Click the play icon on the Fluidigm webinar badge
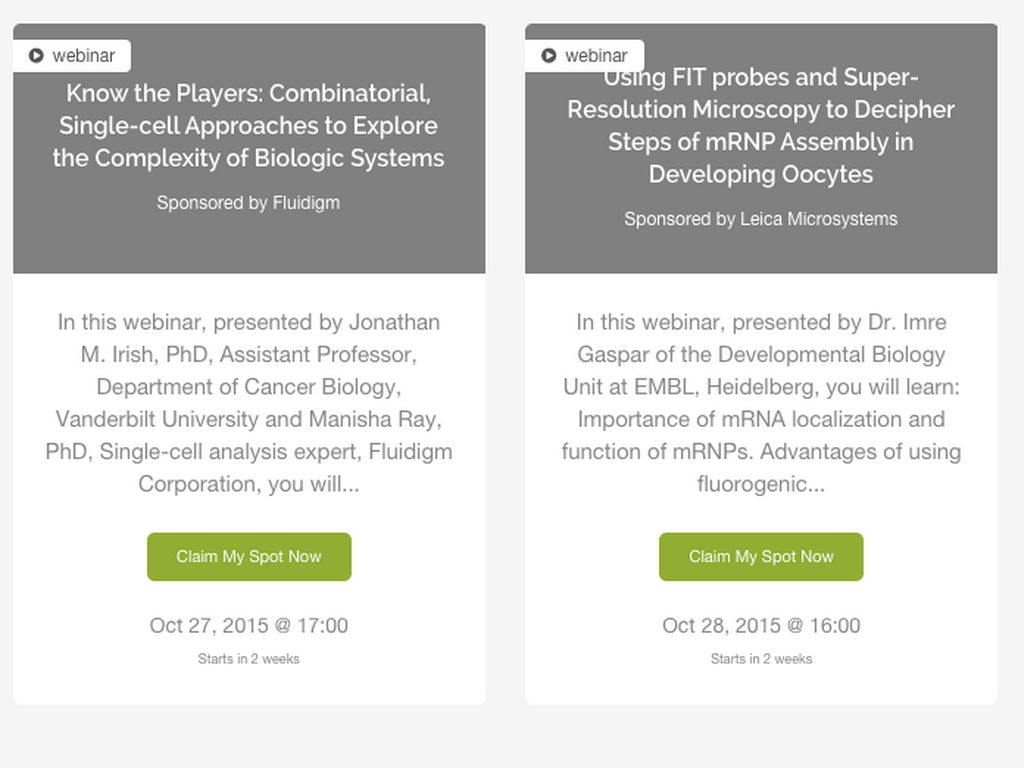1024x768 pixels. (36, 56)
